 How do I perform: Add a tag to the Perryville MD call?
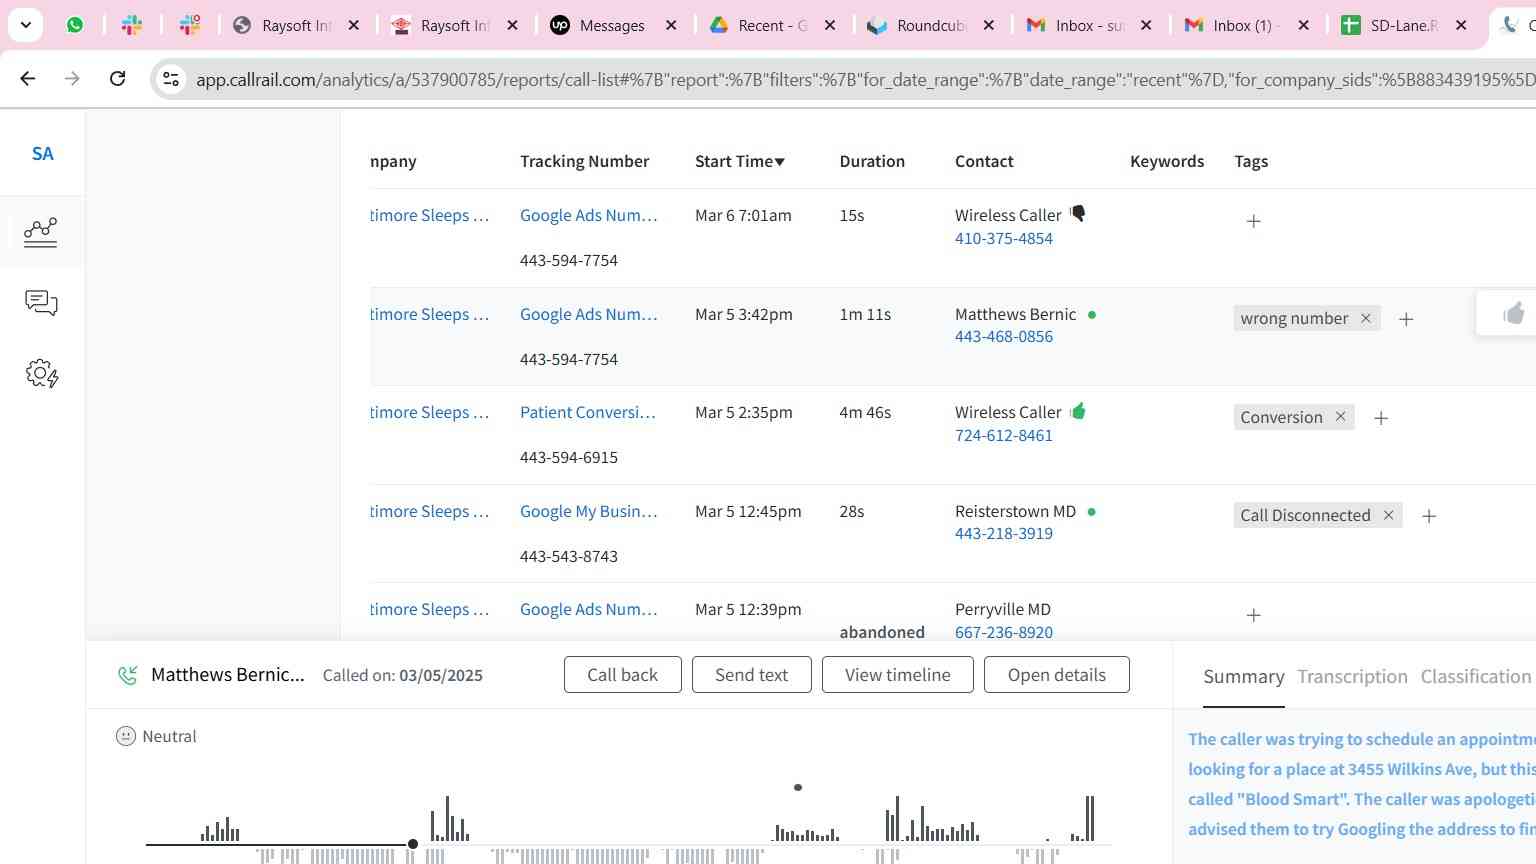[x=1253, y=615]
